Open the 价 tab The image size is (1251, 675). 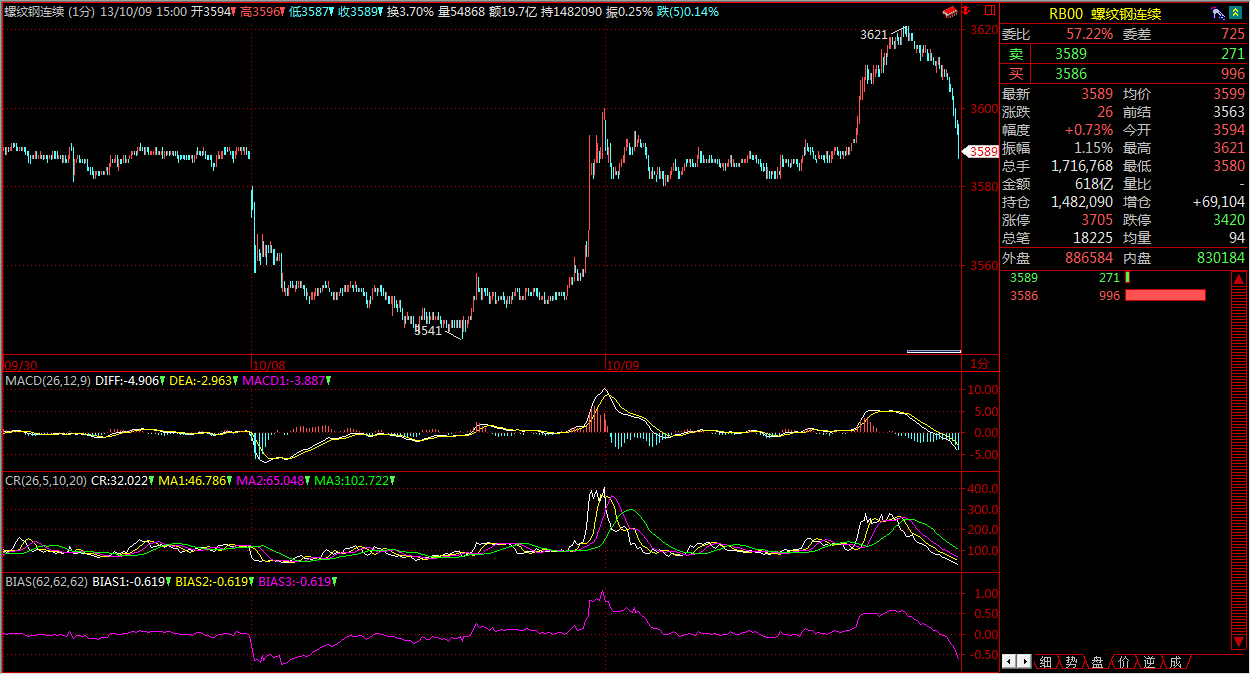click(x=1123, y=662)
